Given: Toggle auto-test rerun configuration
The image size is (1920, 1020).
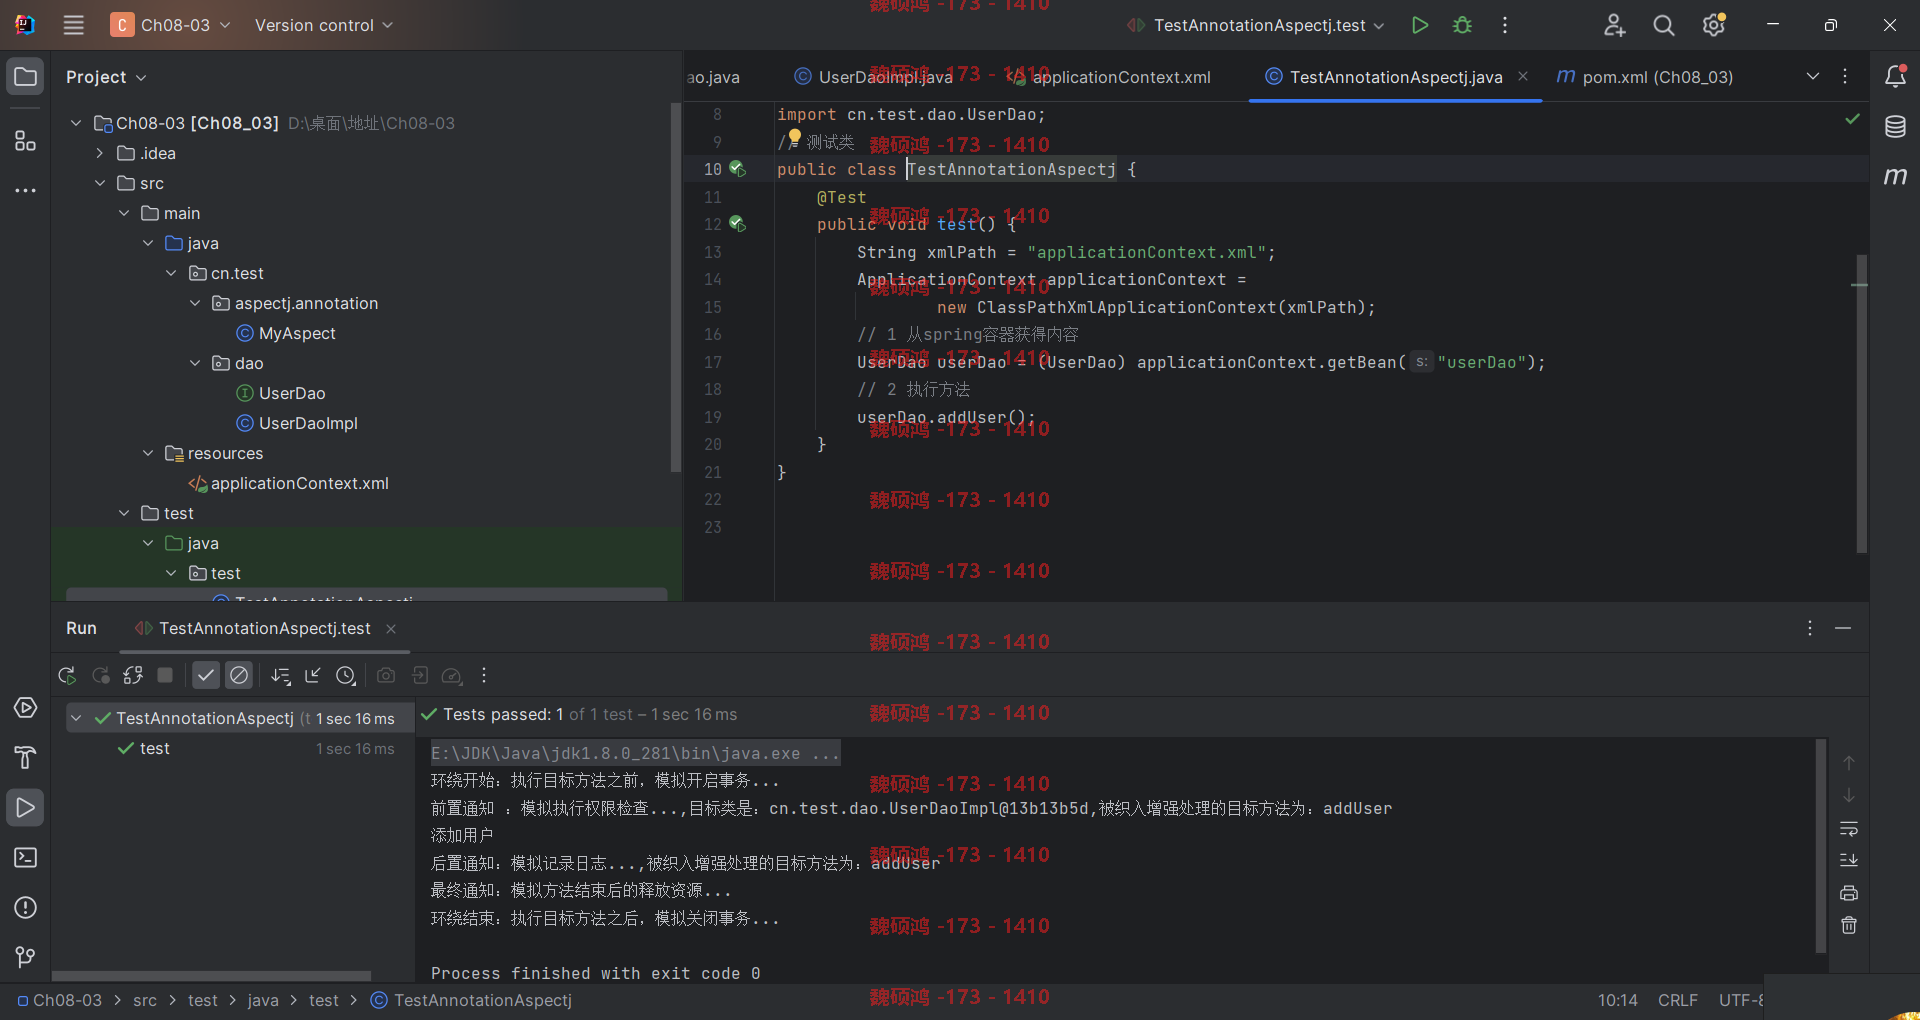Looking at the screenshot, I should 133,676.
